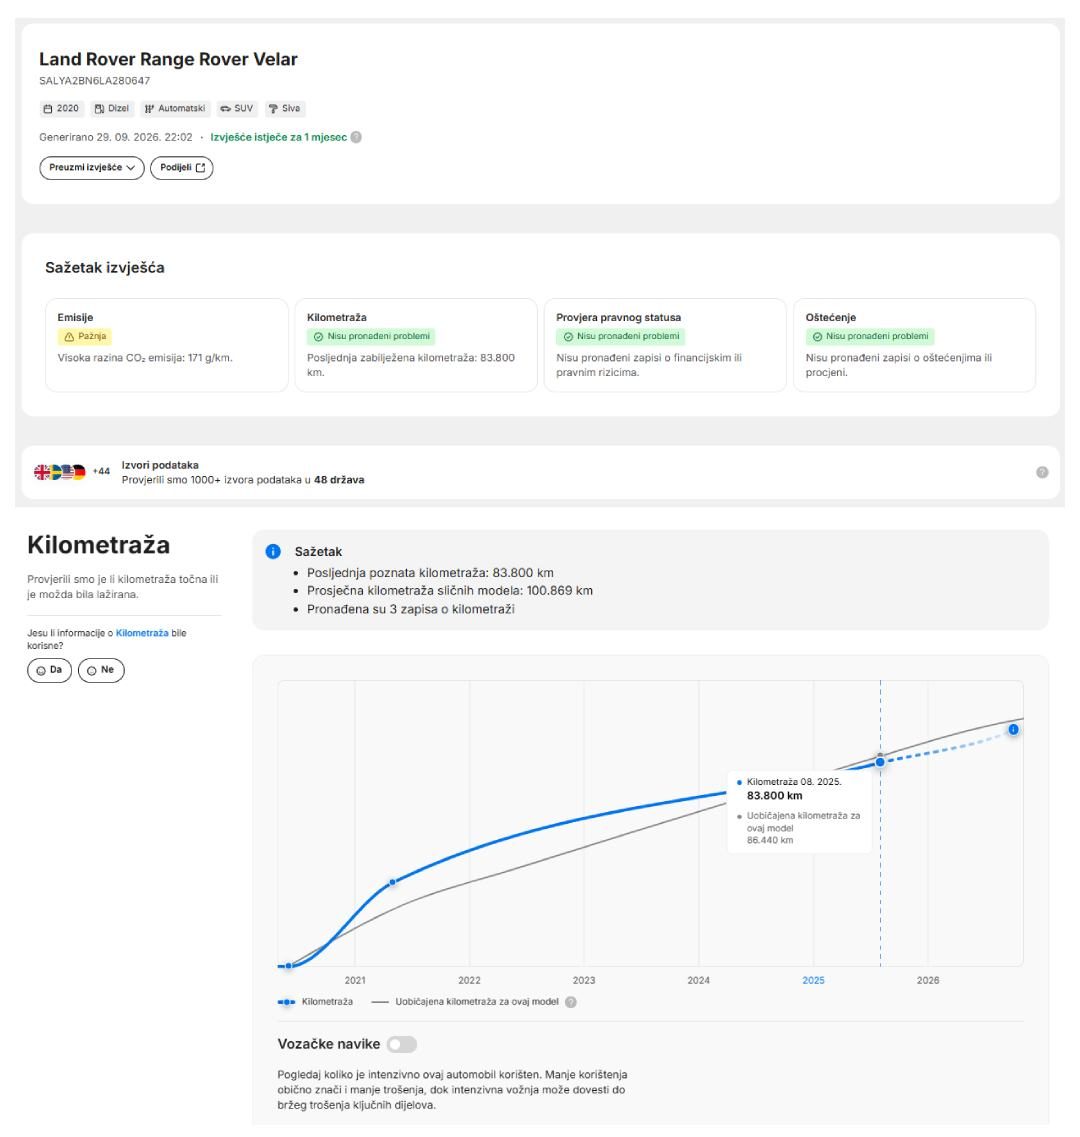Click the Kilometraža link in feedback question

pyautogui.click(x=142, y=633)
